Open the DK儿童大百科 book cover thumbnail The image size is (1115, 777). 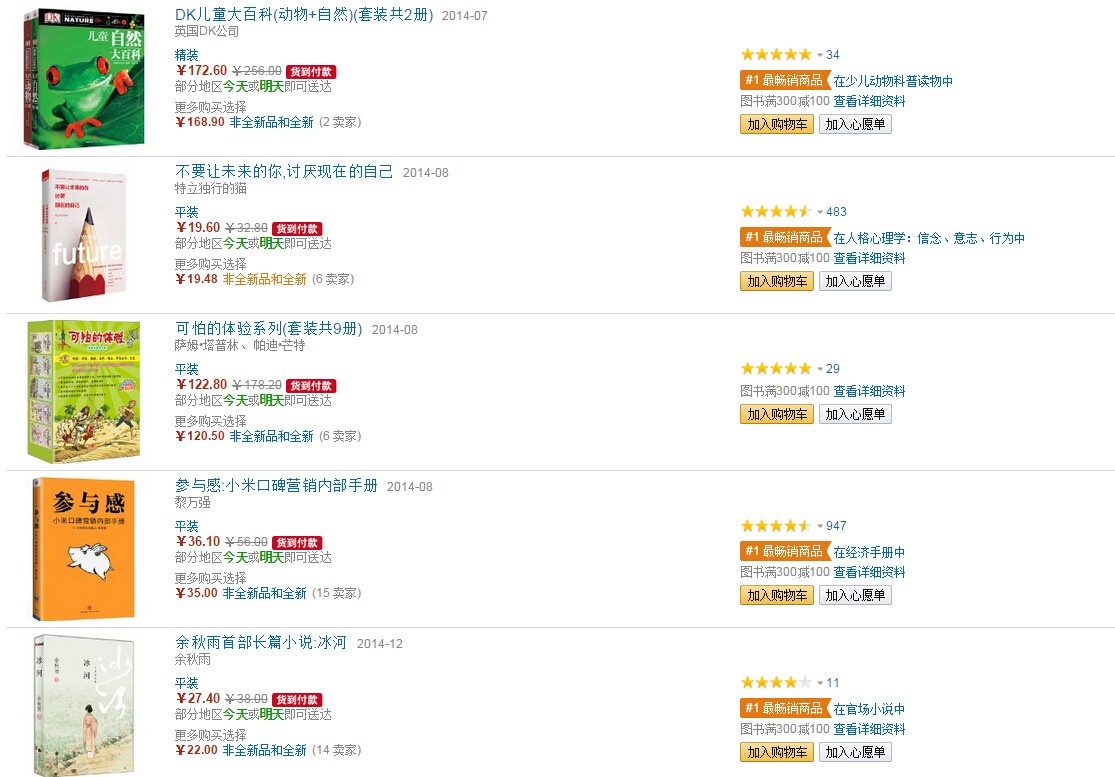pos(83,78)
